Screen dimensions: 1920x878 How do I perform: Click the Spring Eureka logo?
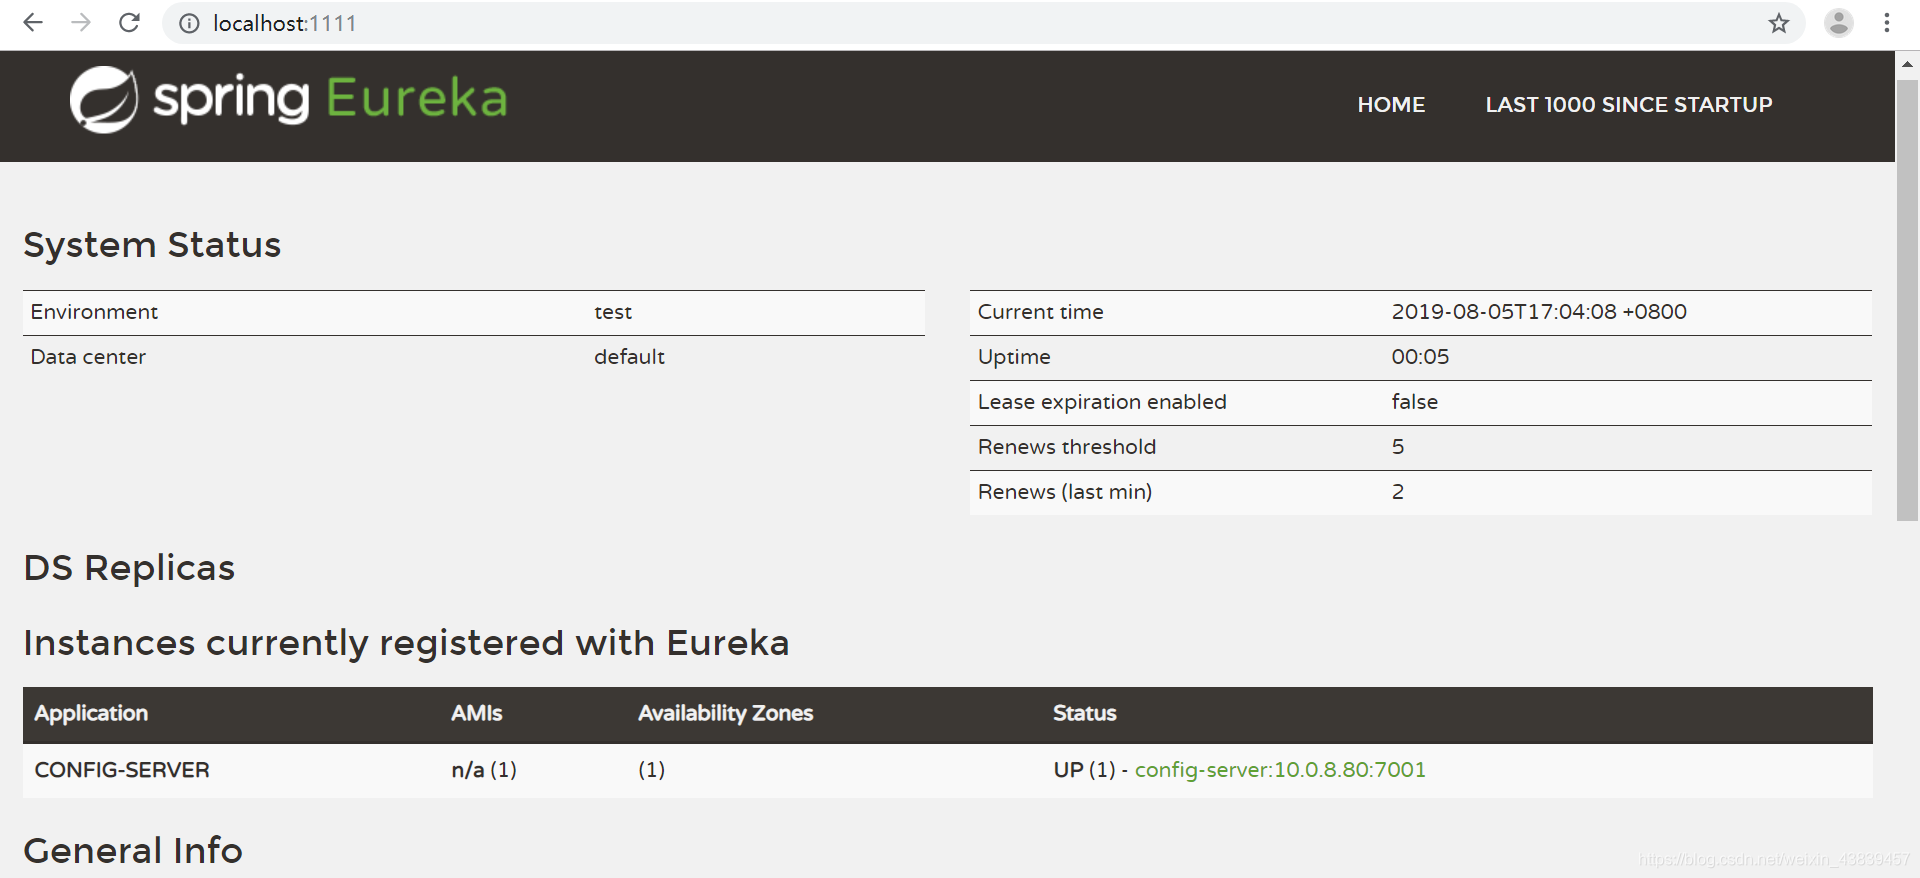click(x=288, y=99)
